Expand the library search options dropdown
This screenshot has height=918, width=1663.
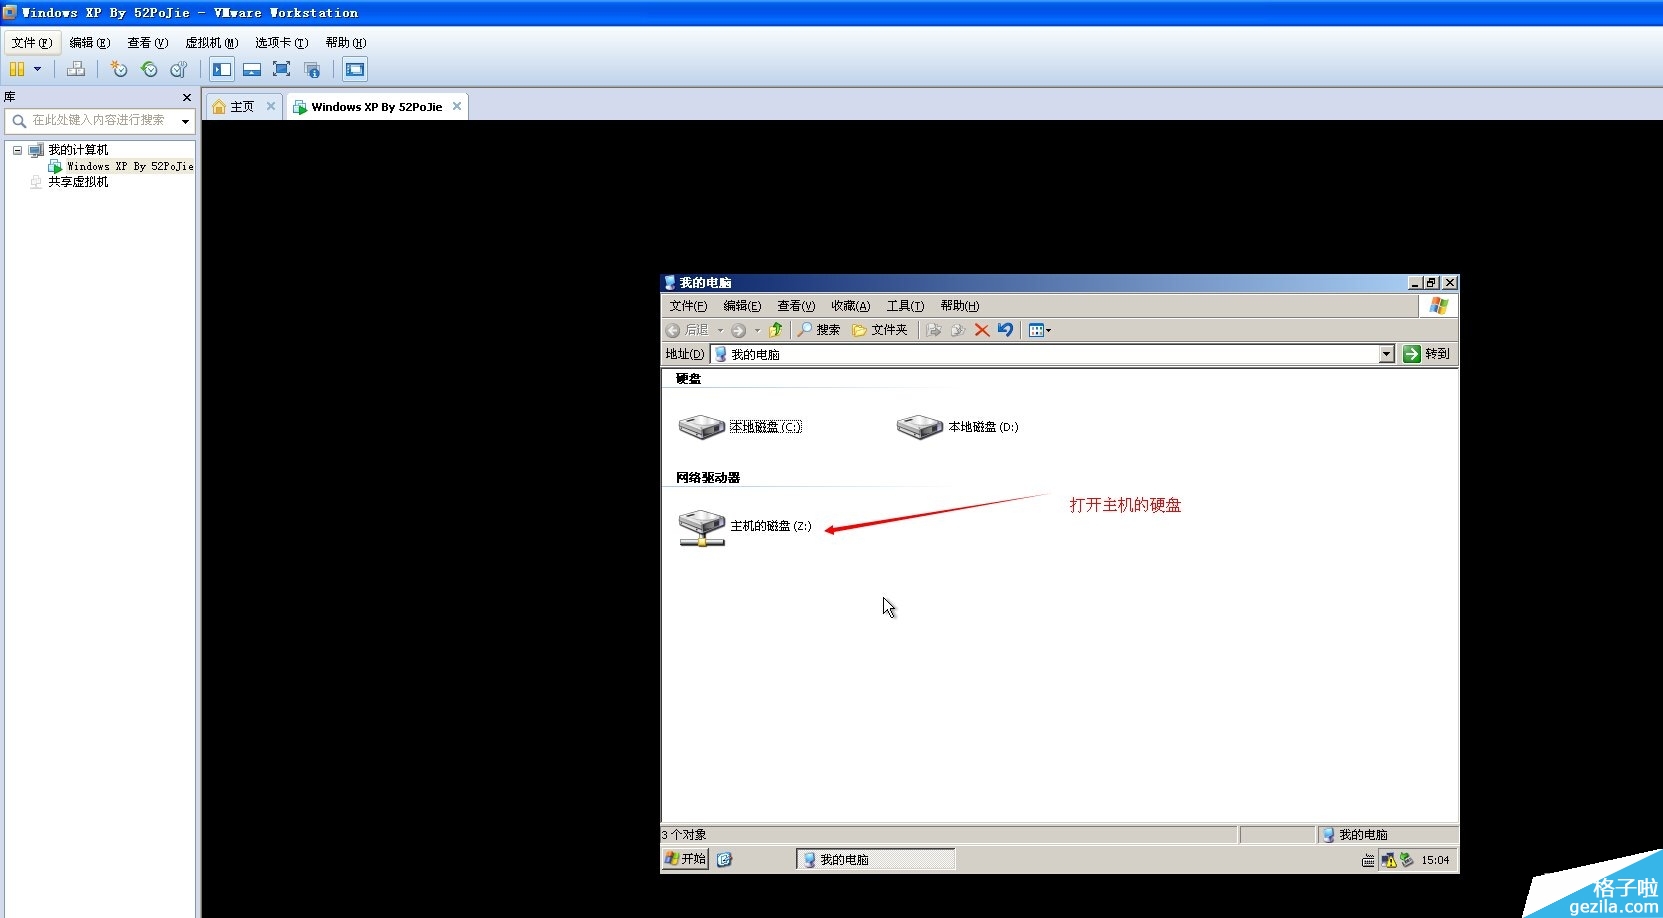point(185,121)
